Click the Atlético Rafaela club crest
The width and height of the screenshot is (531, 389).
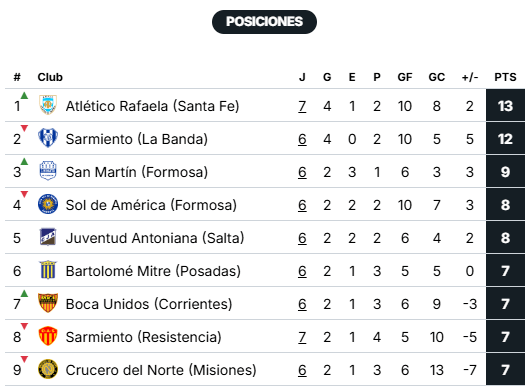pyautogui.click(x=48, y=105)
